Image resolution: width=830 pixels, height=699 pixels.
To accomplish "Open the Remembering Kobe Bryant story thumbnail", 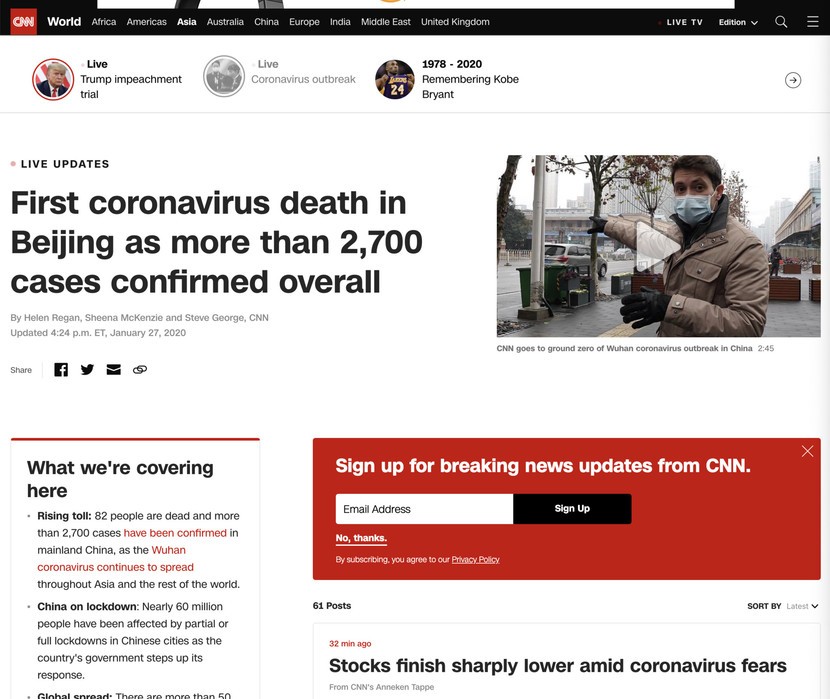I will tap(394, 79).
